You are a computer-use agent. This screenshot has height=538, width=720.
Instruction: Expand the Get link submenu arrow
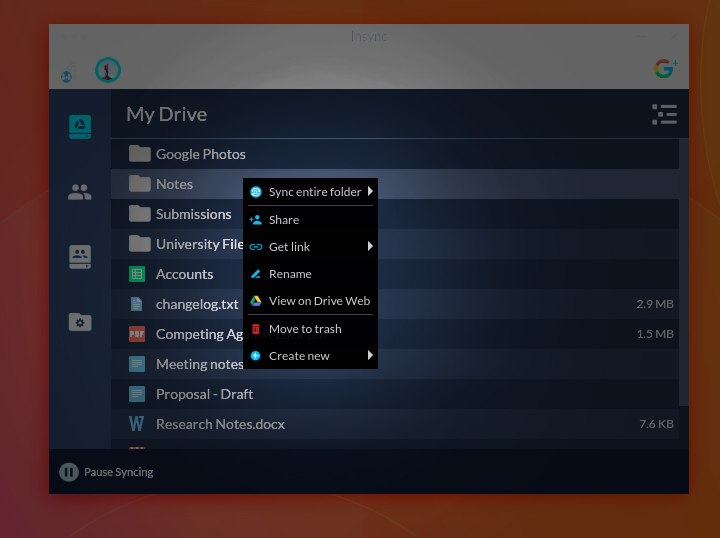coord(370,247)
